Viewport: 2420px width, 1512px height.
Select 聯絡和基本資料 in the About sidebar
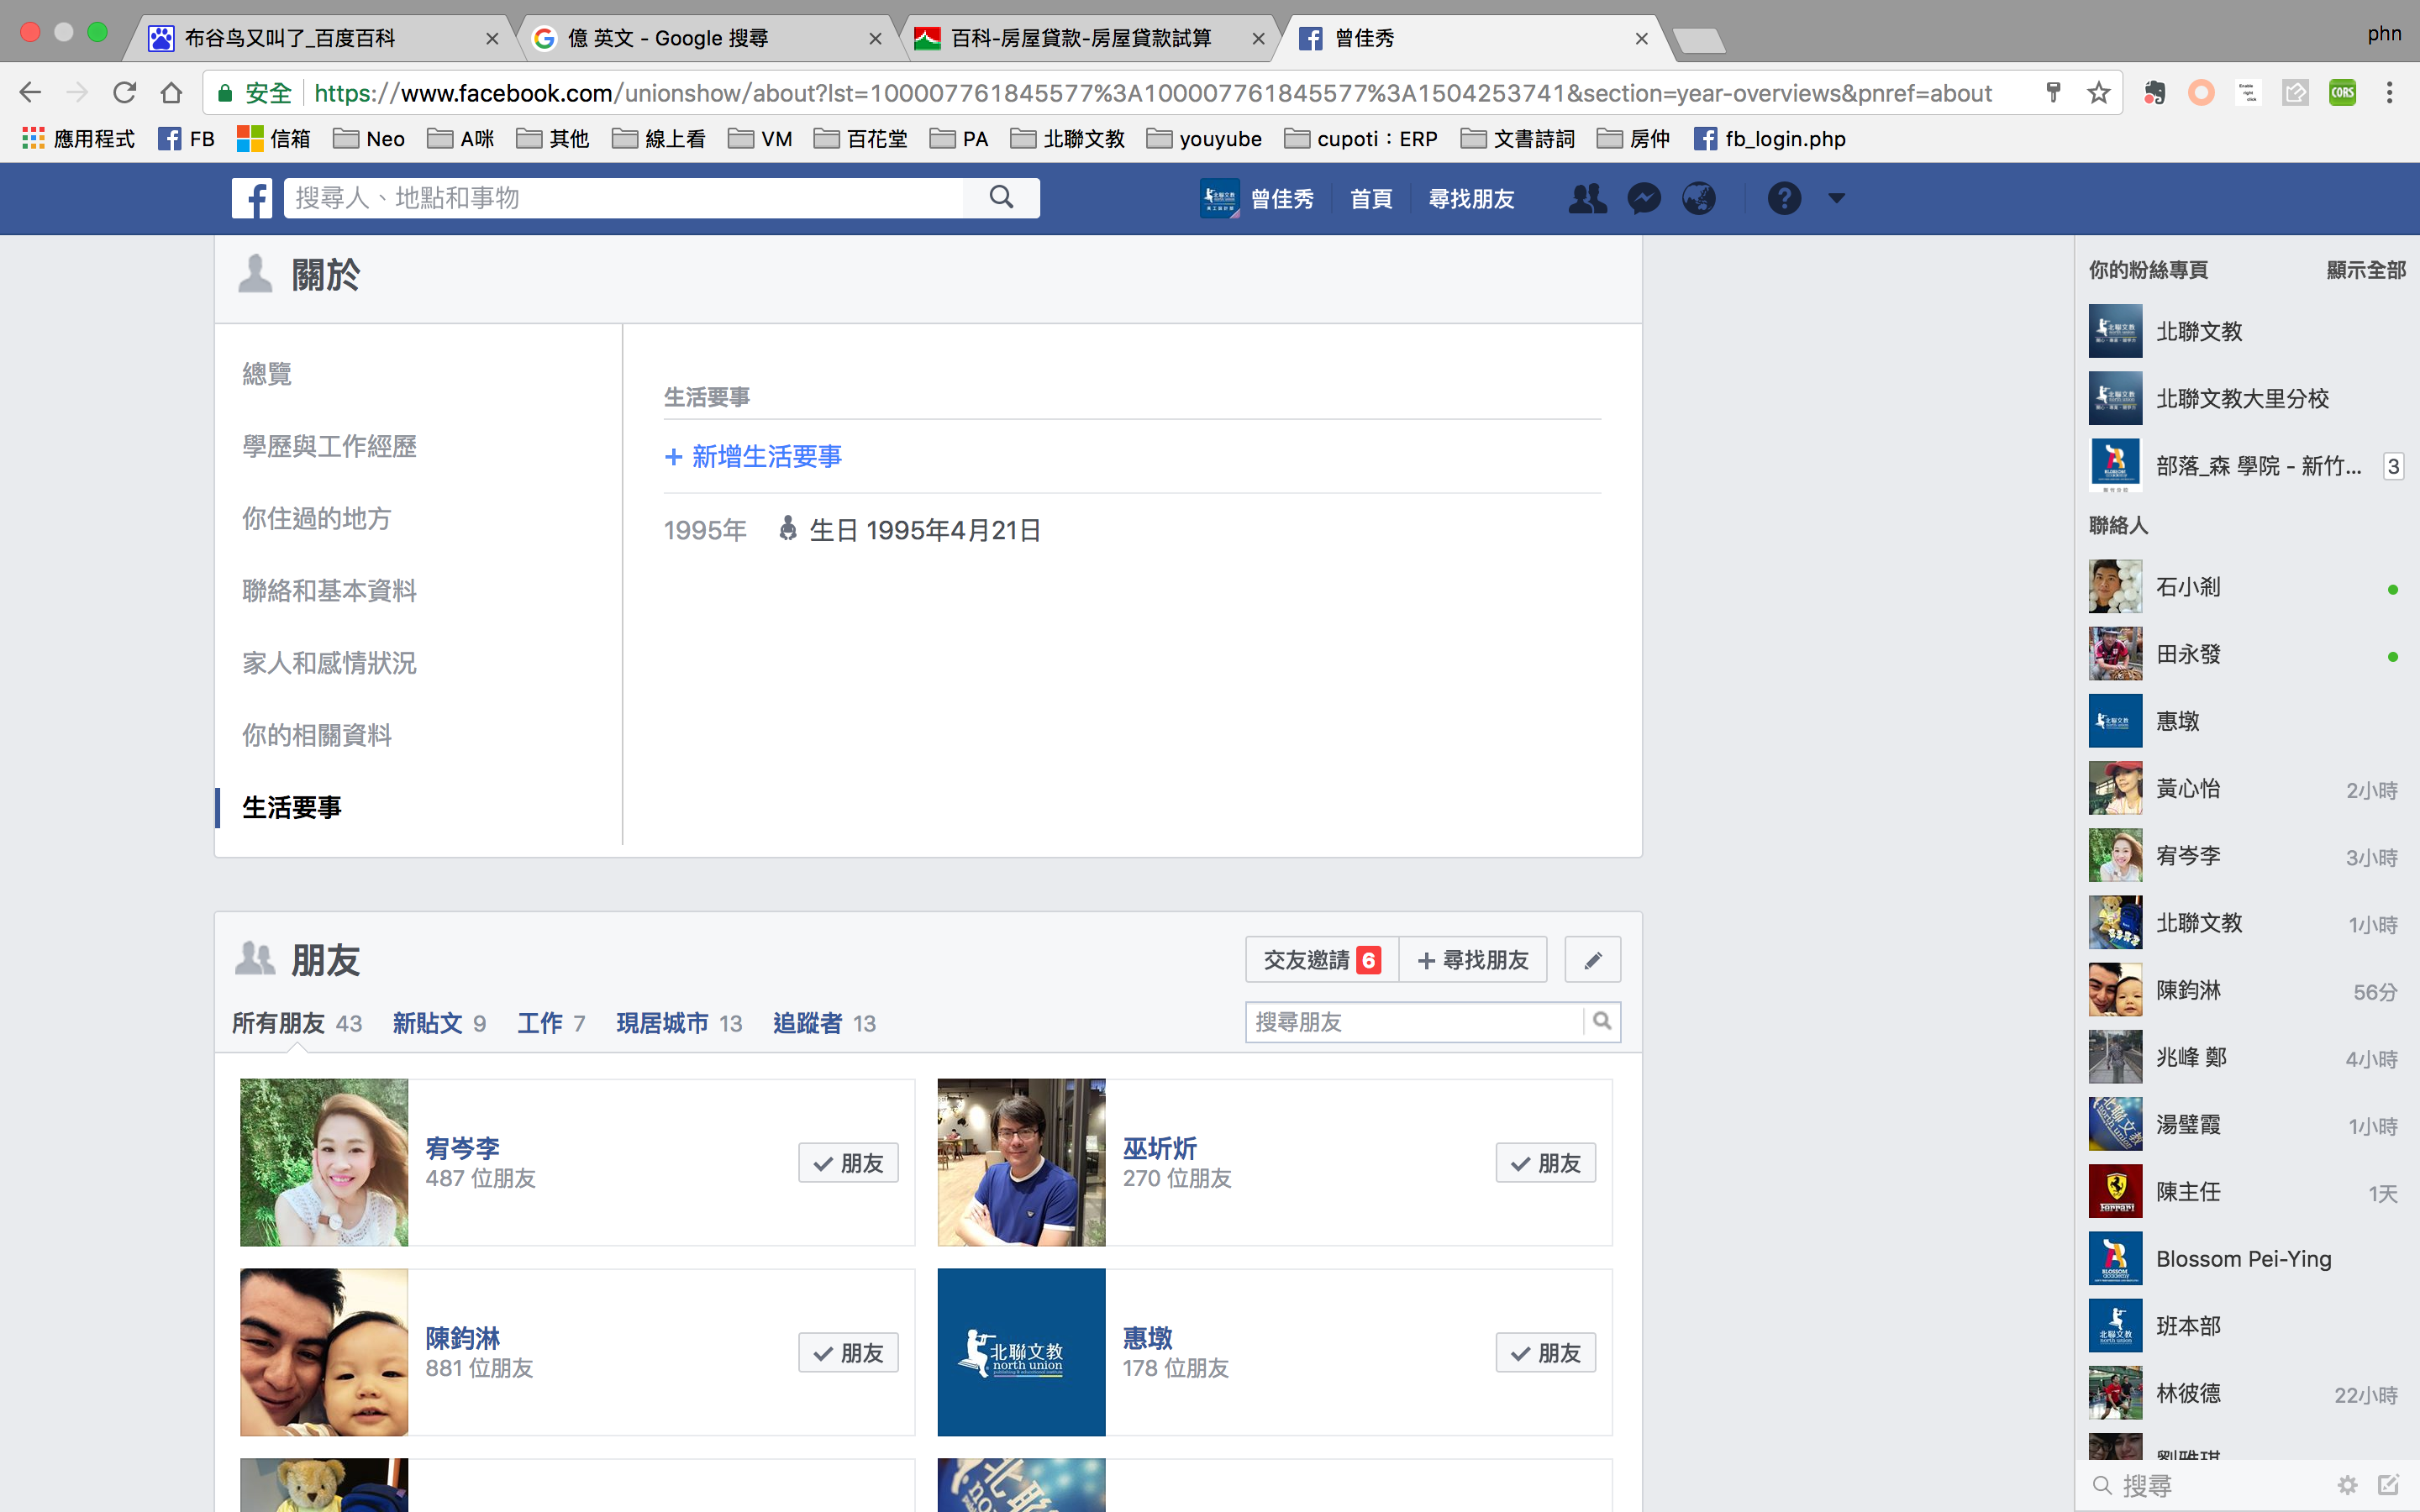(329, 591)
